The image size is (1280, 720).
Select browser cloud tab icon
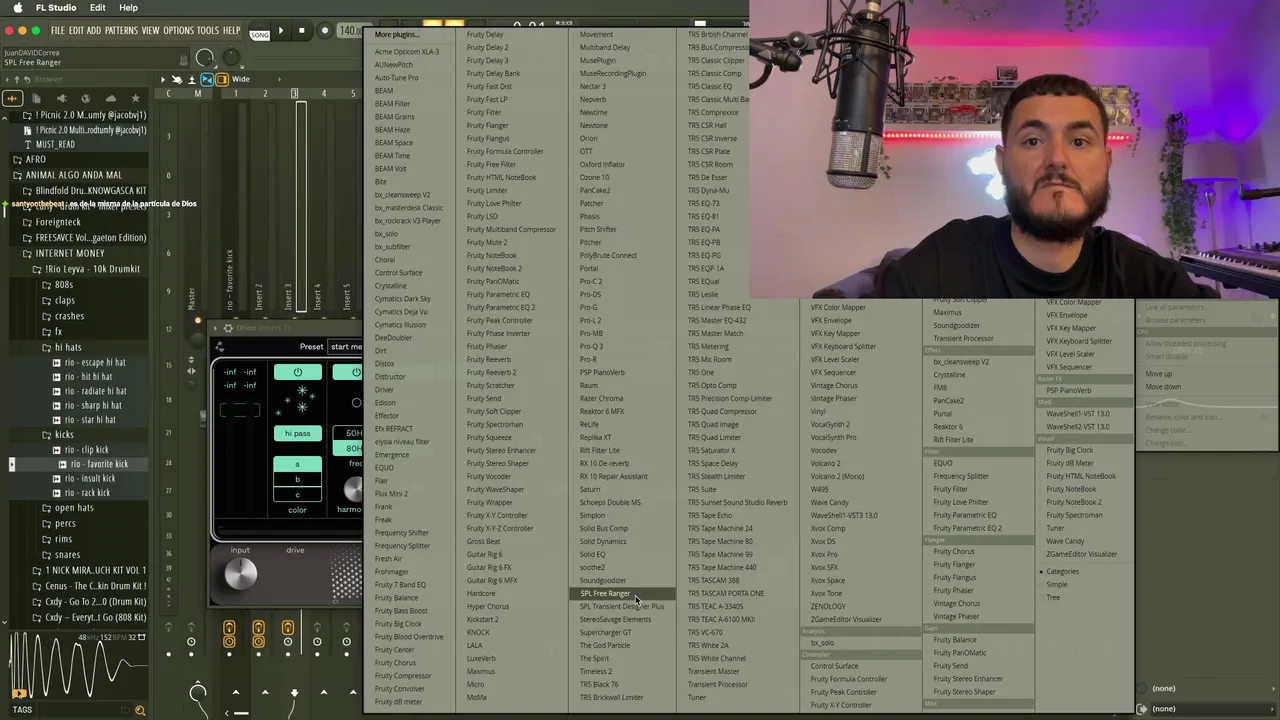[x=110, y=98]
